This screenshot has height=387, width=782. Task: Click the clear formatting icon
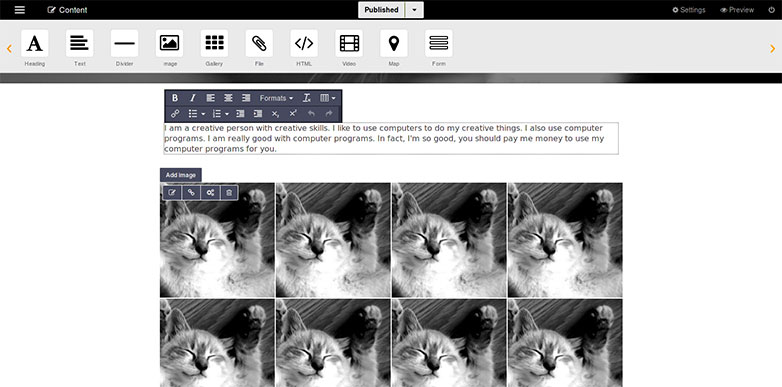click(x=307, y=98)
